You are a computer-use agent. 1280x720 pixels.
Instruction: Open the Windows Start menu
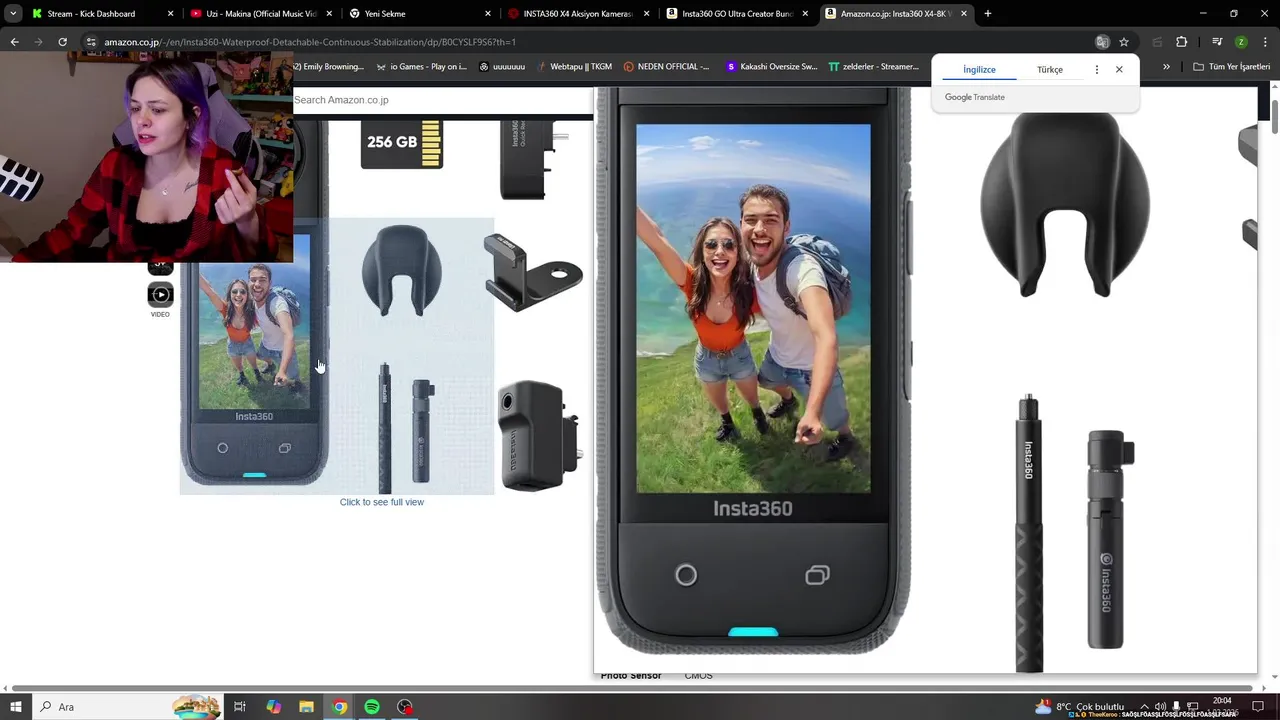tap(15, 707)
